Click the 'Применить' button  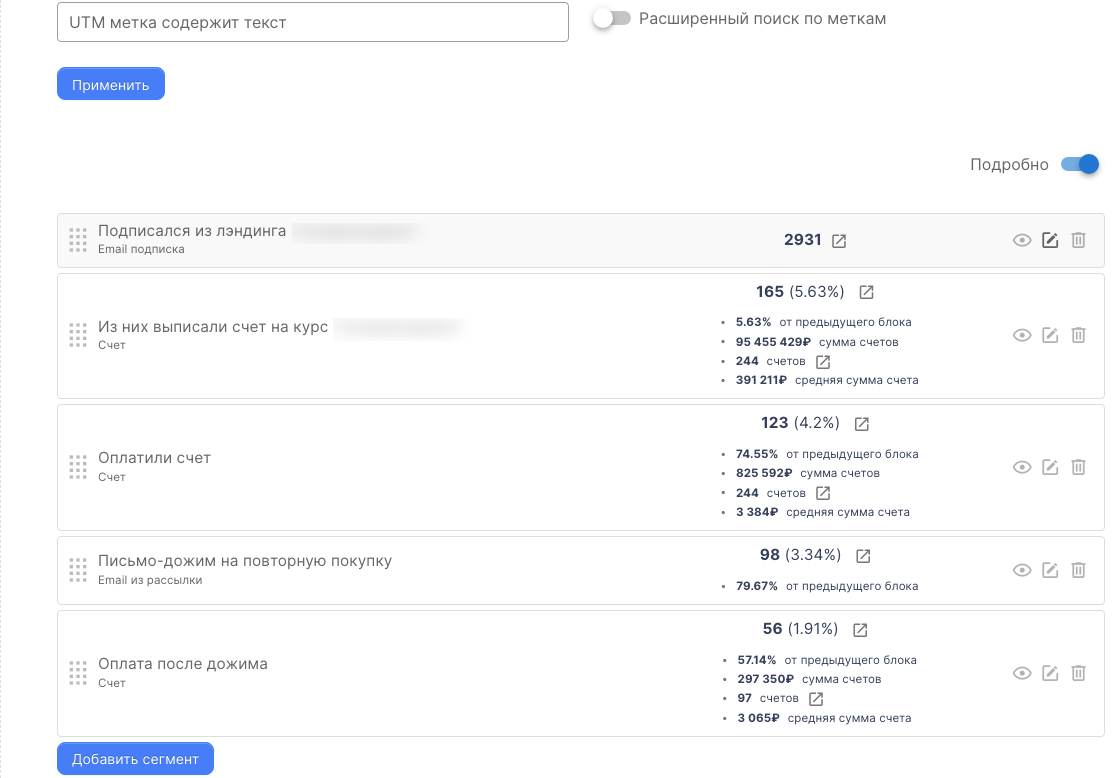coord(110,85)
